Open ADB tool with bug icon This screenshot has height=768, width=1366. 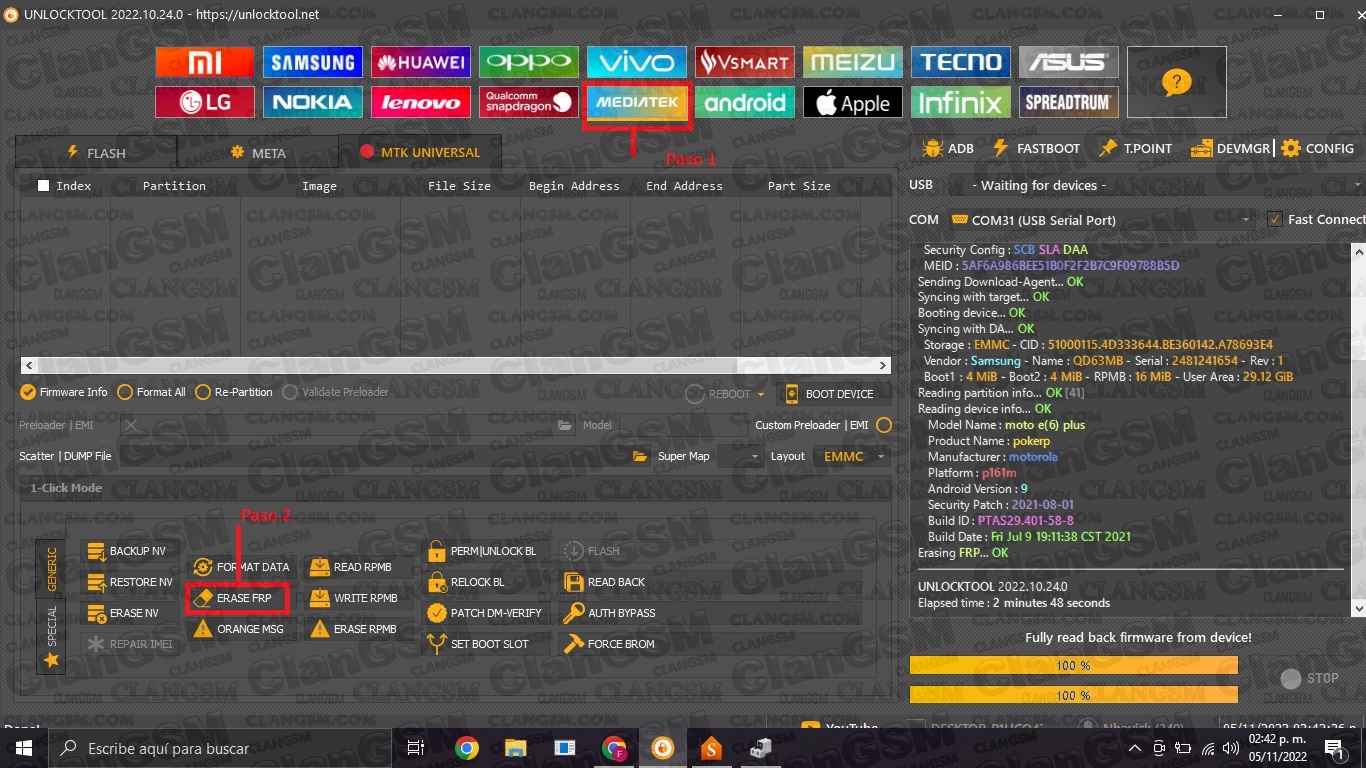tap(948, 148)
